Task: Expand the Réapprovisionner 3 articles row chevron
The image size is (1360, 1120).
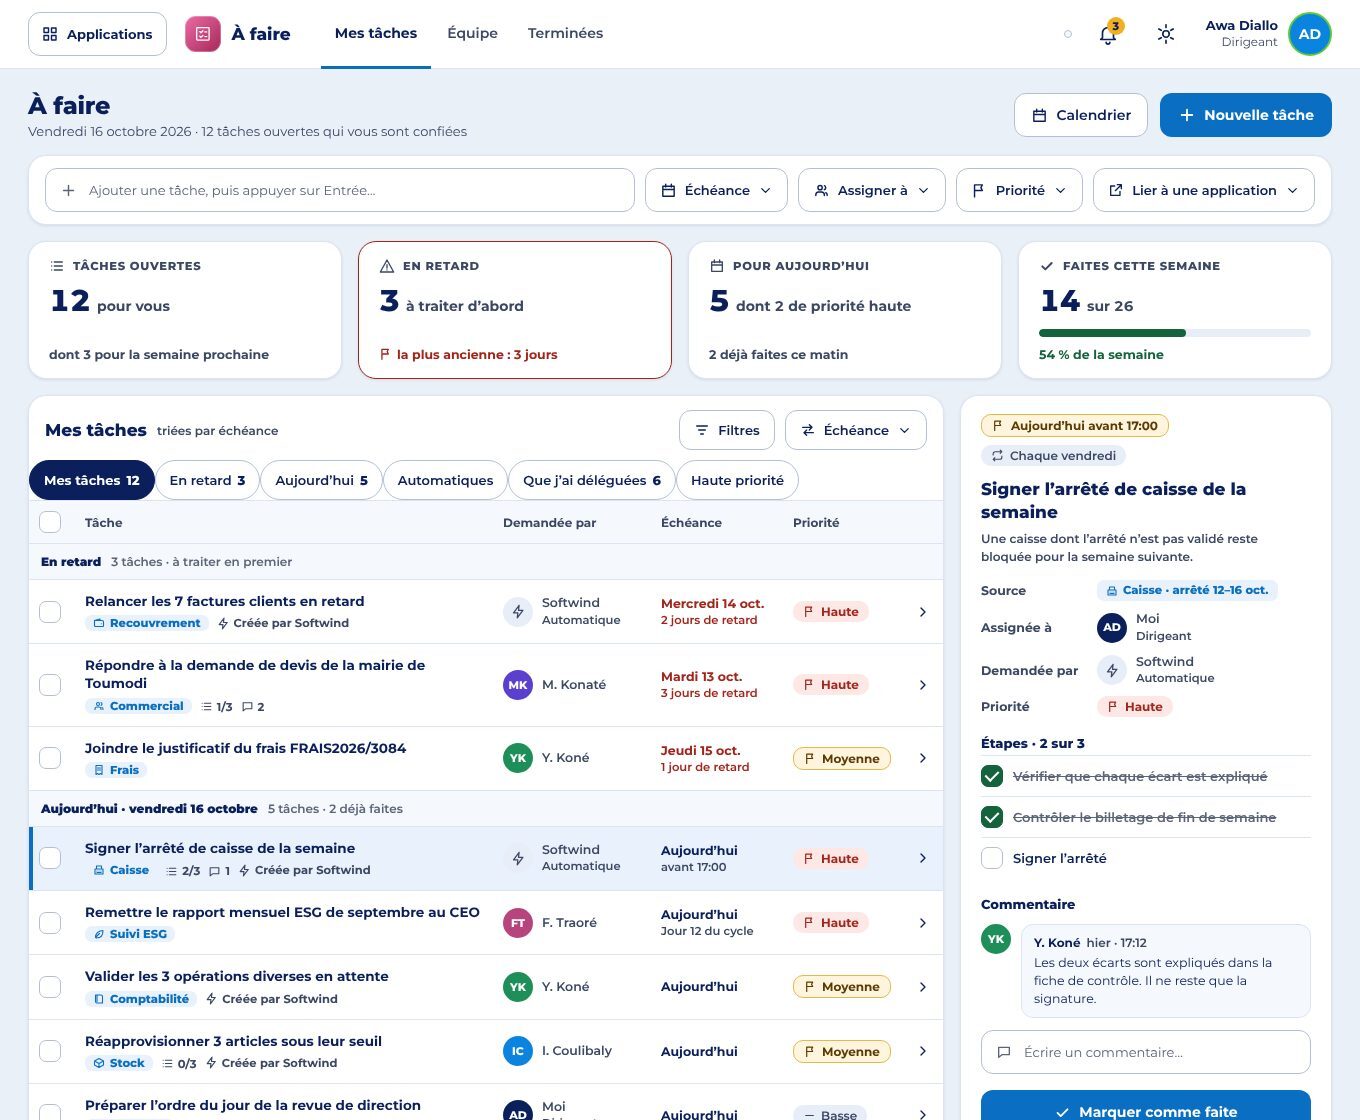Action: pos(922,1051)
